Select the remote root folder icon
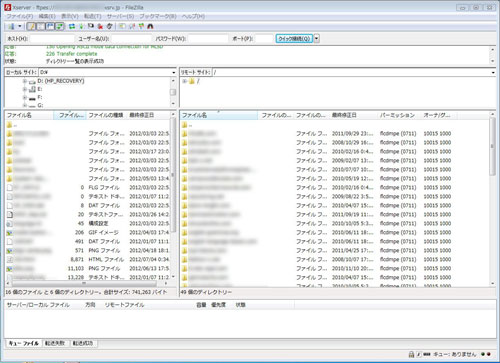500x363 pixels. pyautogui.click(x=192, y=81)
